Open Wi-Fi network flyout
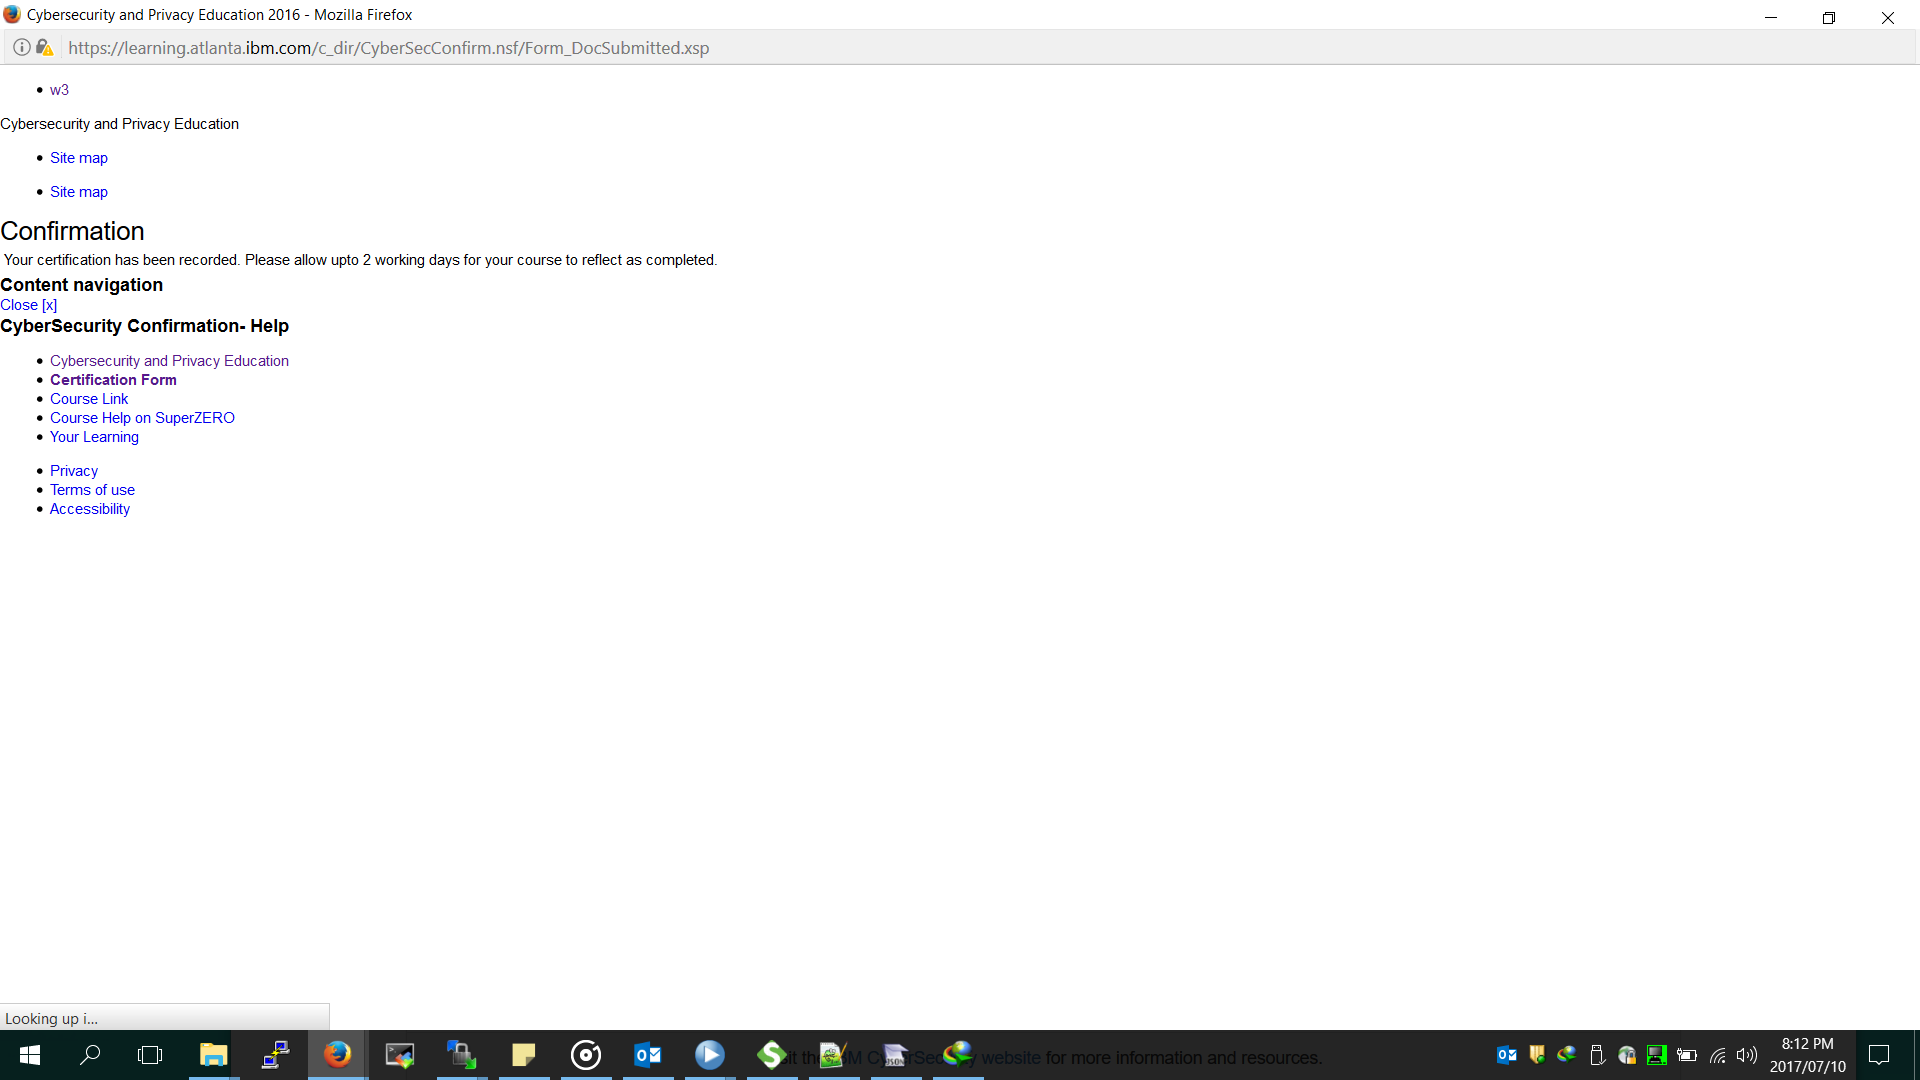Viewport: 1920px width, 1080px height. (1718, 1055)
